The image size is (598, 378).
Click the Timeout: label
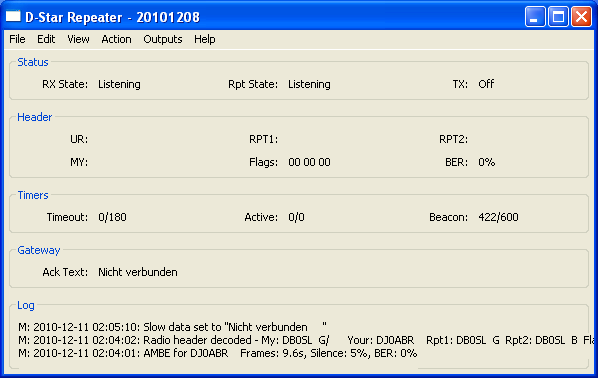67,217
